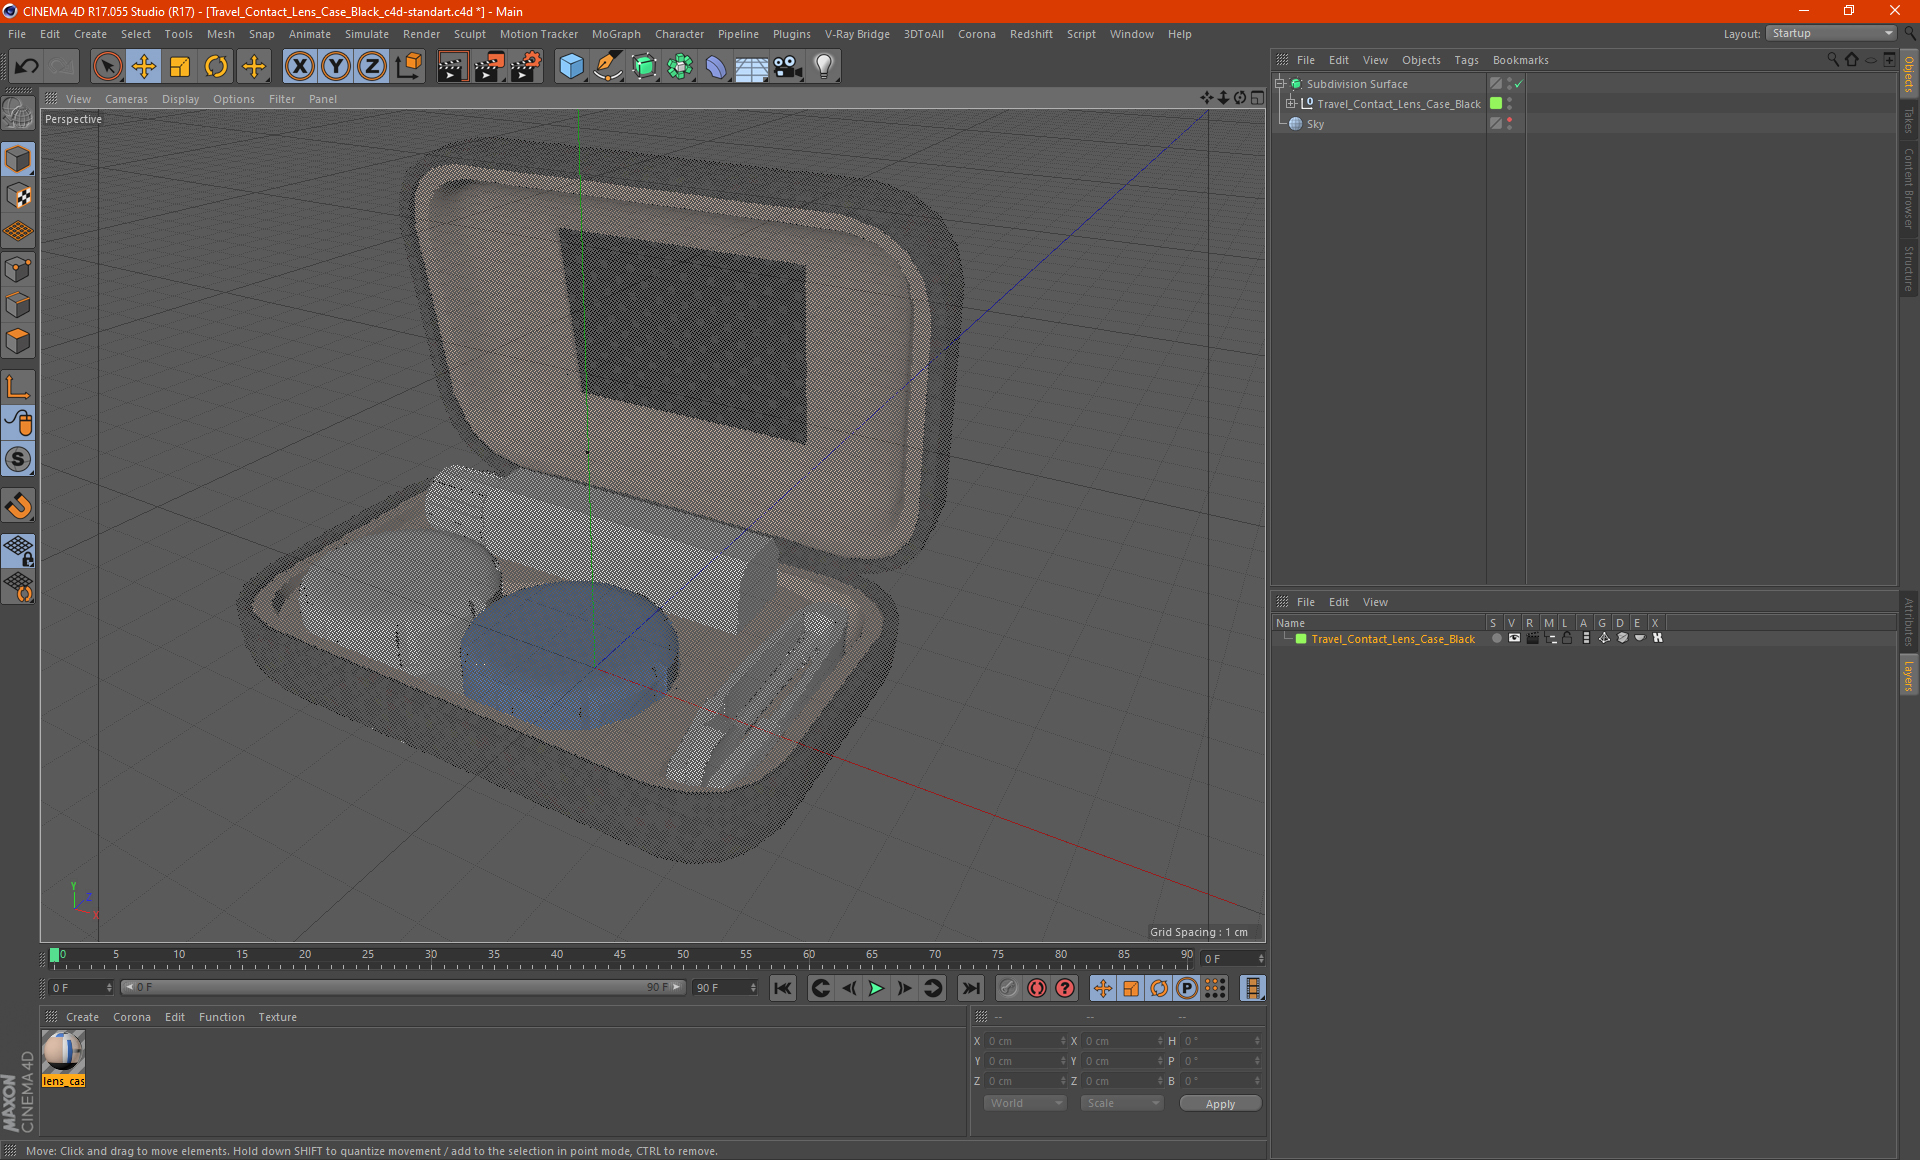Toggle the coordinate system World/Object icon
Screen dimensions: 1920x1160
tap(409, 67)
